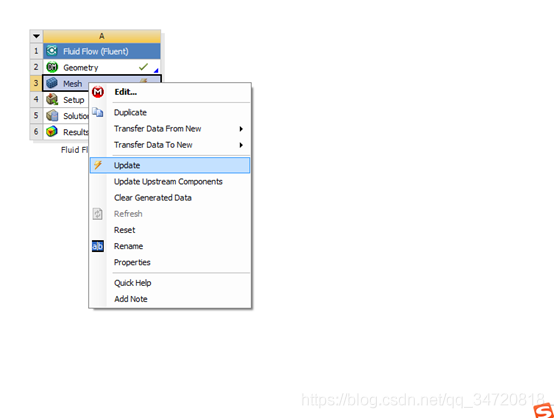The width and height of the screenshot is (554, 418).
Task: Click the lightning bolt Update icon
Action: pos(98,165)
